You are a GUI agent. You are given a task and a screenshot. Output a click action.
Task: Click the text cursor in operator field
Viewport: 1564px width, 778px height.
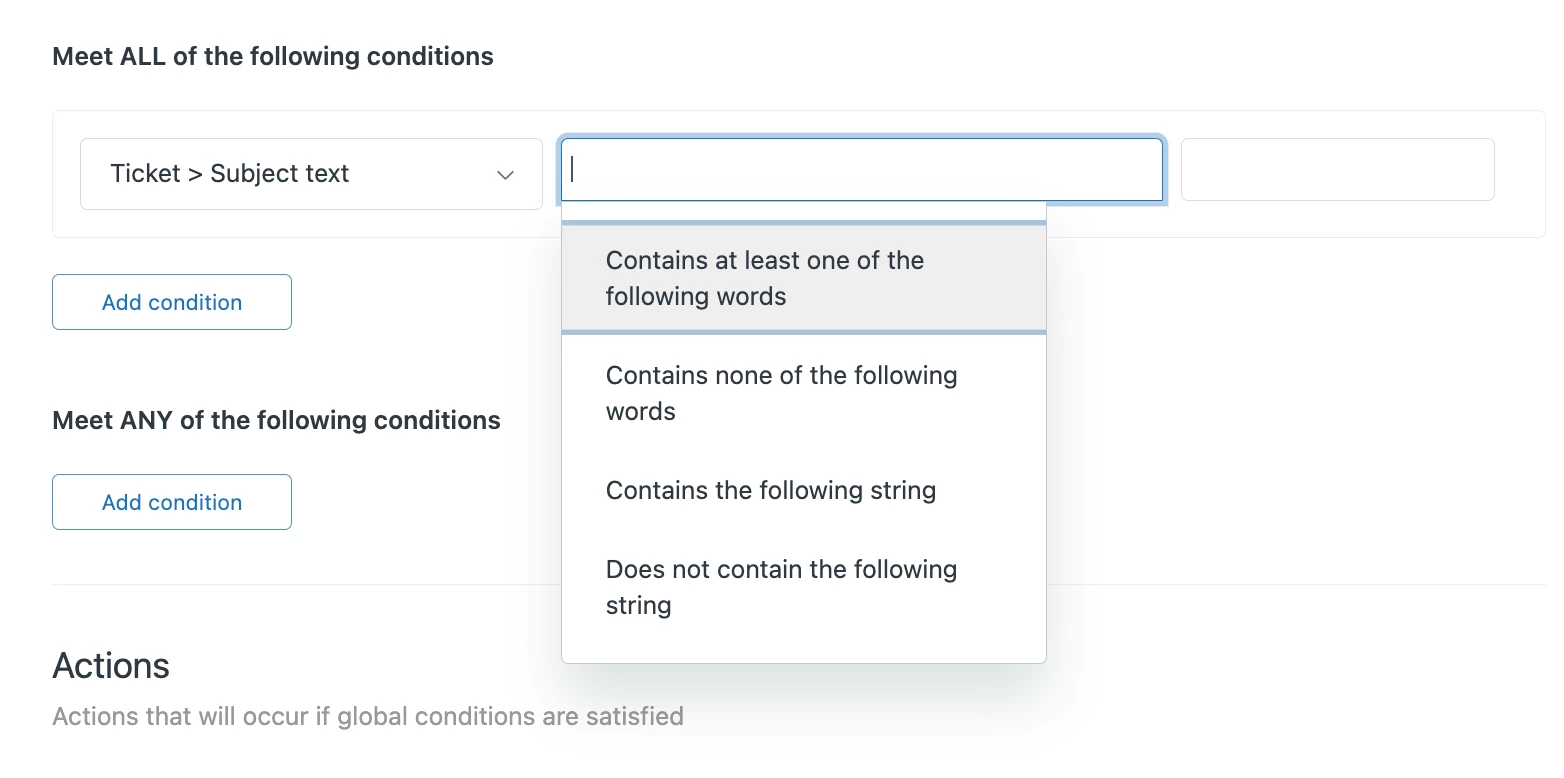(x=573, y=170)
